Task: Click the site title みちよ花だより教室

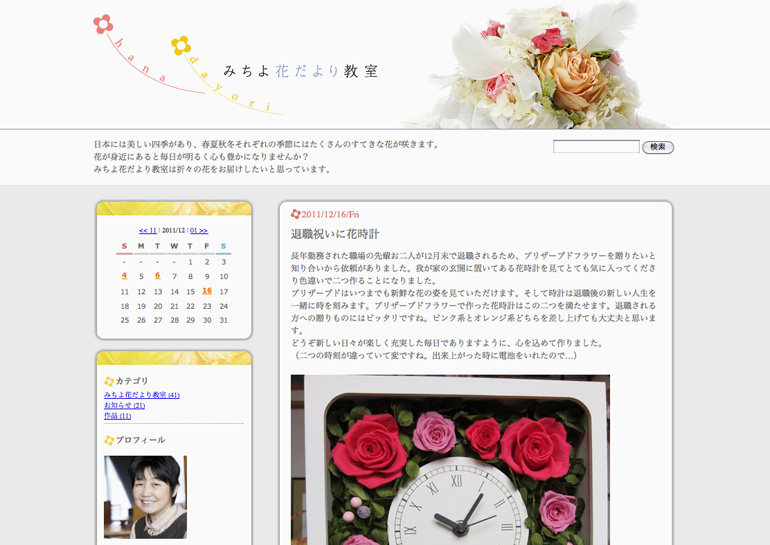Action: (301, 71)
